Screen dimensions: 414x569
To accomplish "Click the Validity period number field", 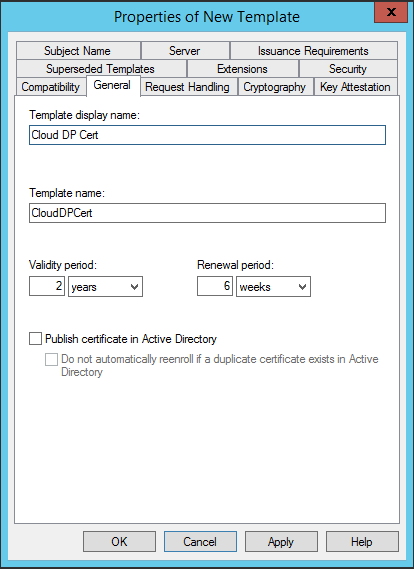I will tap(47, 286).
